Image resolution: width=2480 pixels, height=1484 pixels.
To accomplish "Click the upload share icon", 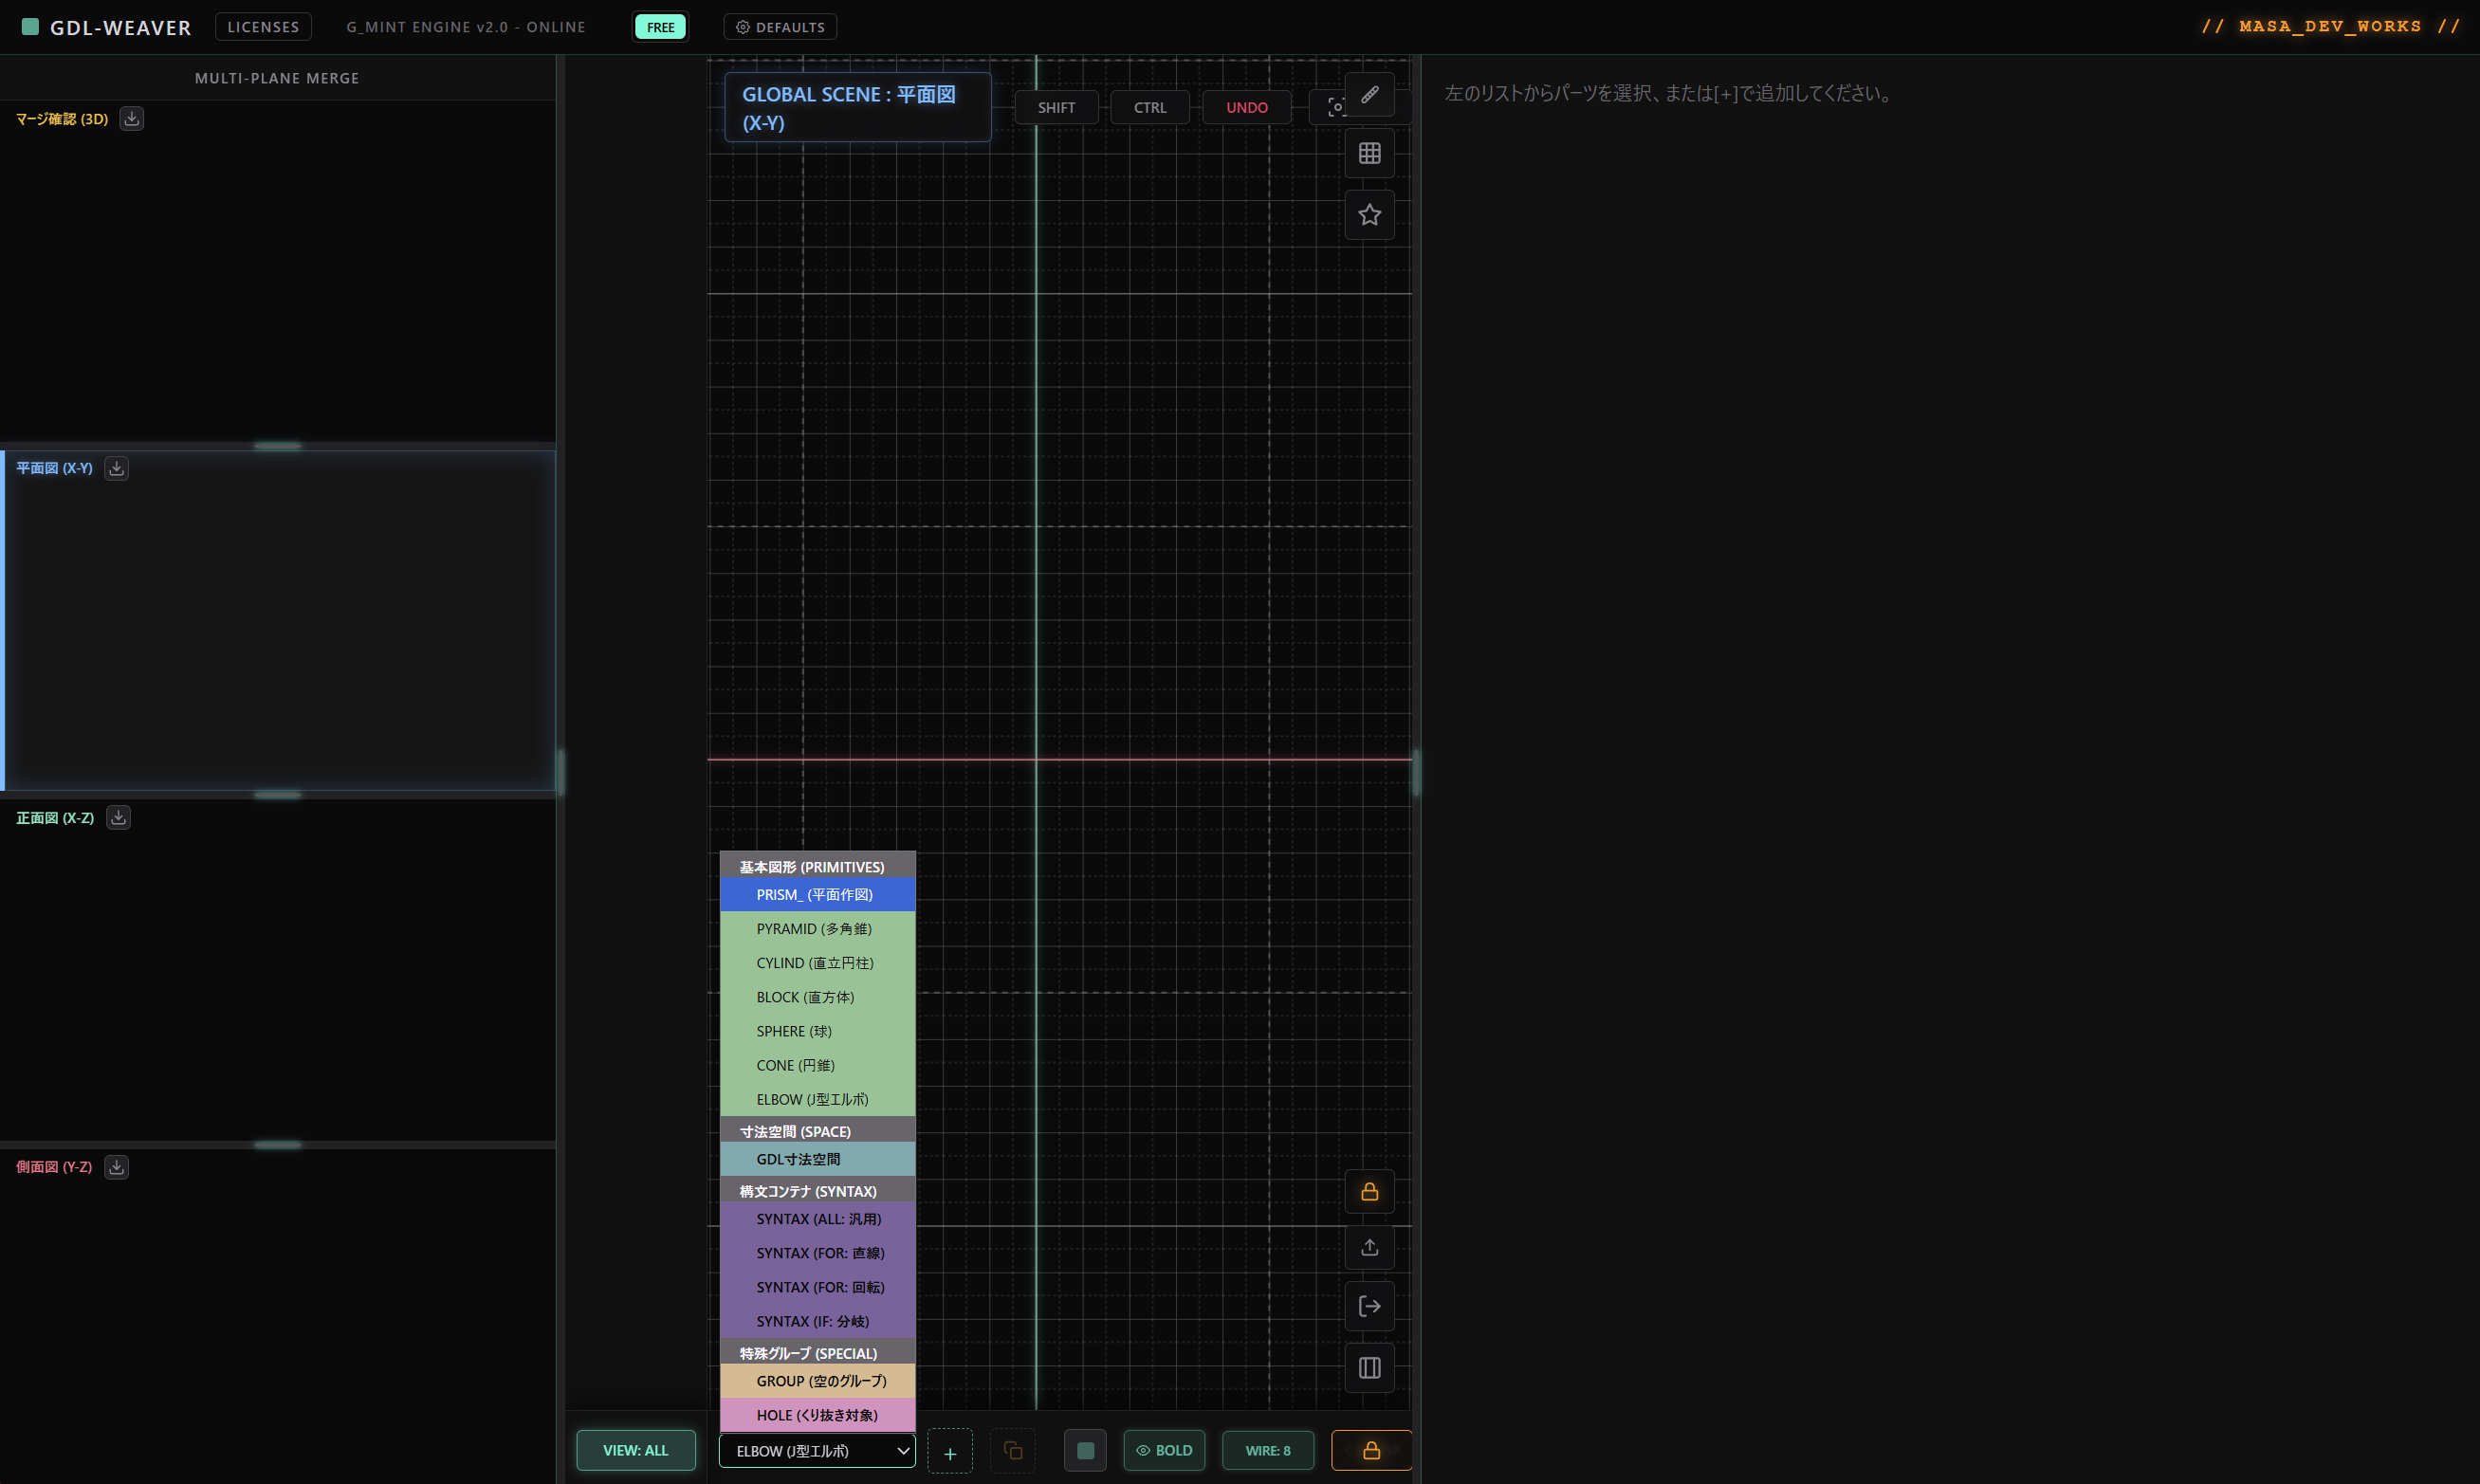I will 1369,1247.
